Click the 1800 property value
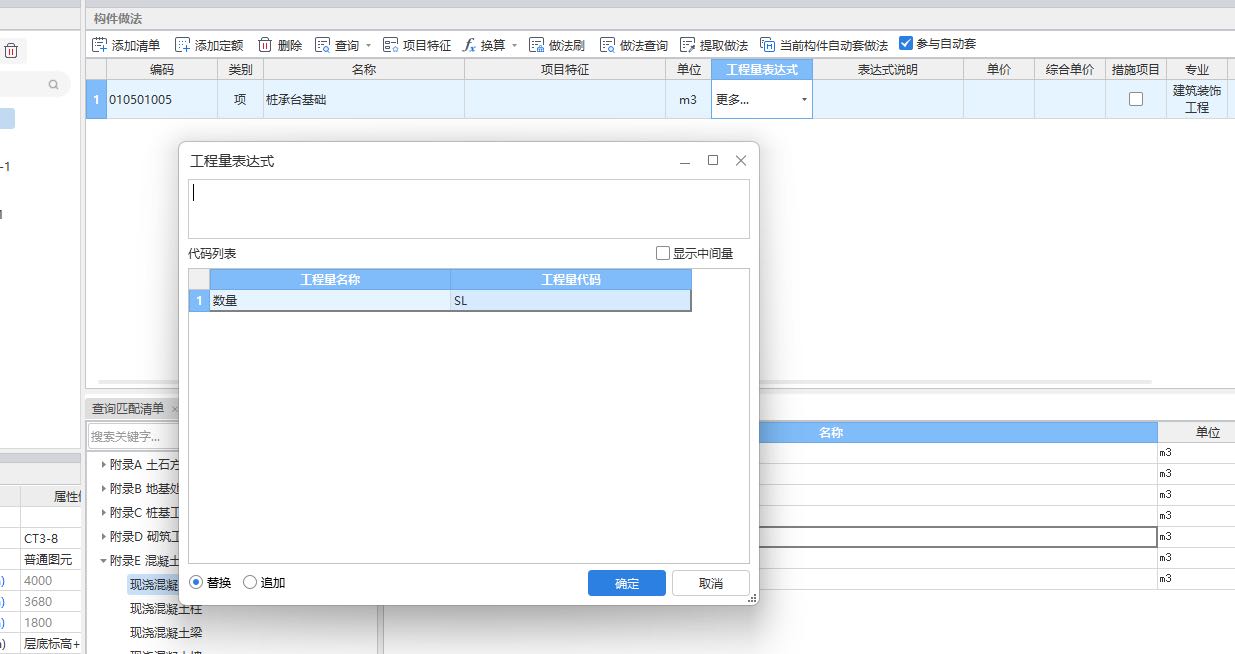The width and height of the screenshot is (1235, 654). pyautogui.click(x=50, y=622)
